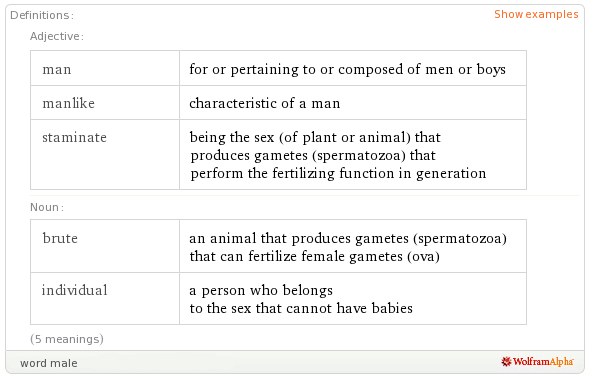Click the 'Adjective:' section label
Viewport: 590px width, 379px height.
click(x=56, y=36)
